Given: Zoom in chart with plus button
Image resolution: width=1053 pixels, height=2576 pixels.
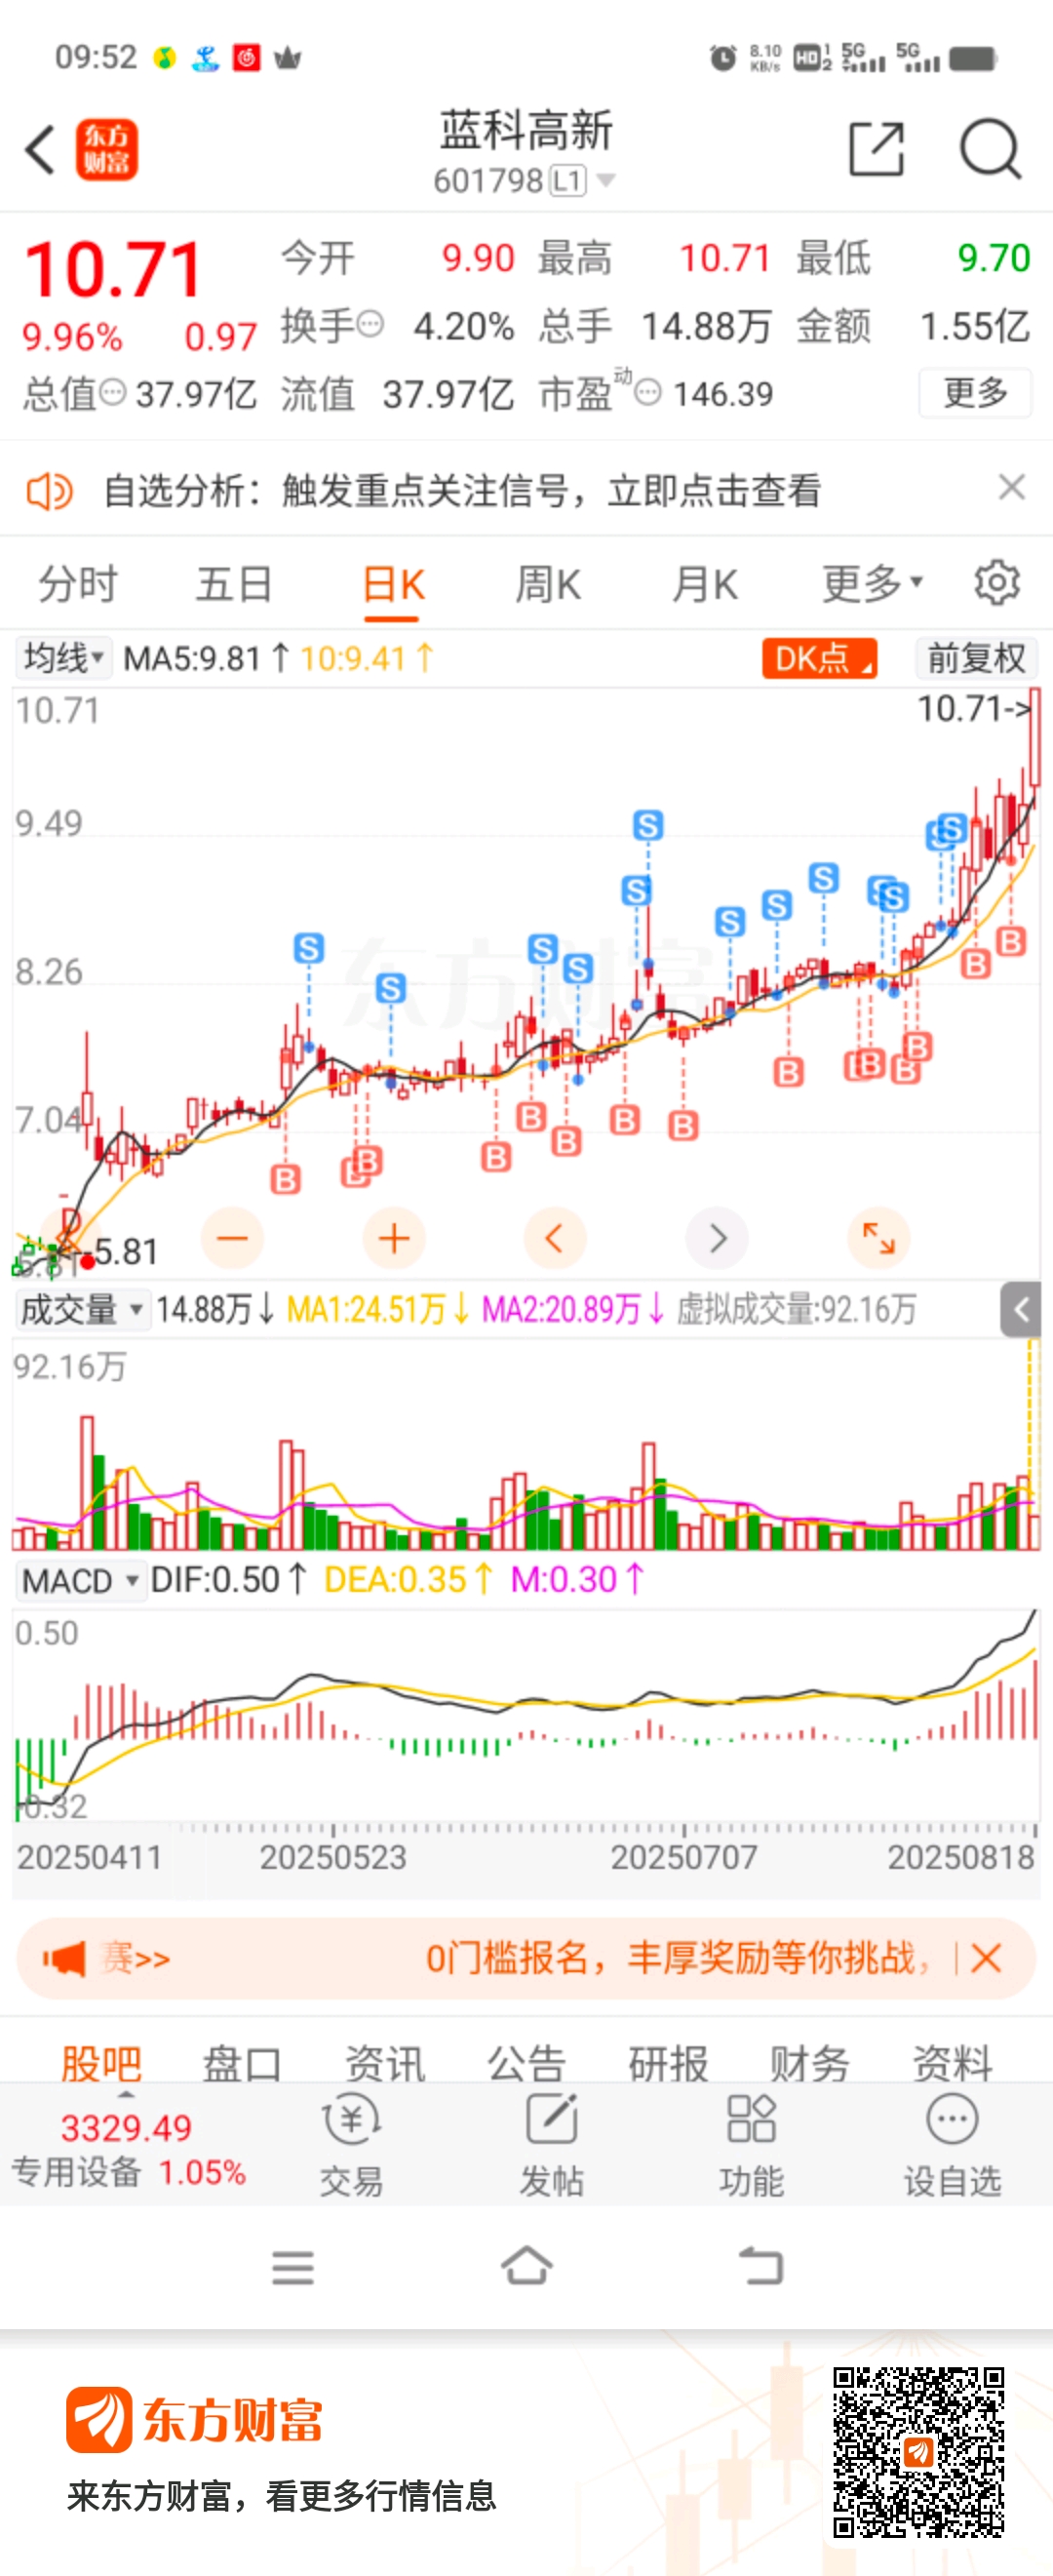Looking at the screenshot, I should point(394,1238).
